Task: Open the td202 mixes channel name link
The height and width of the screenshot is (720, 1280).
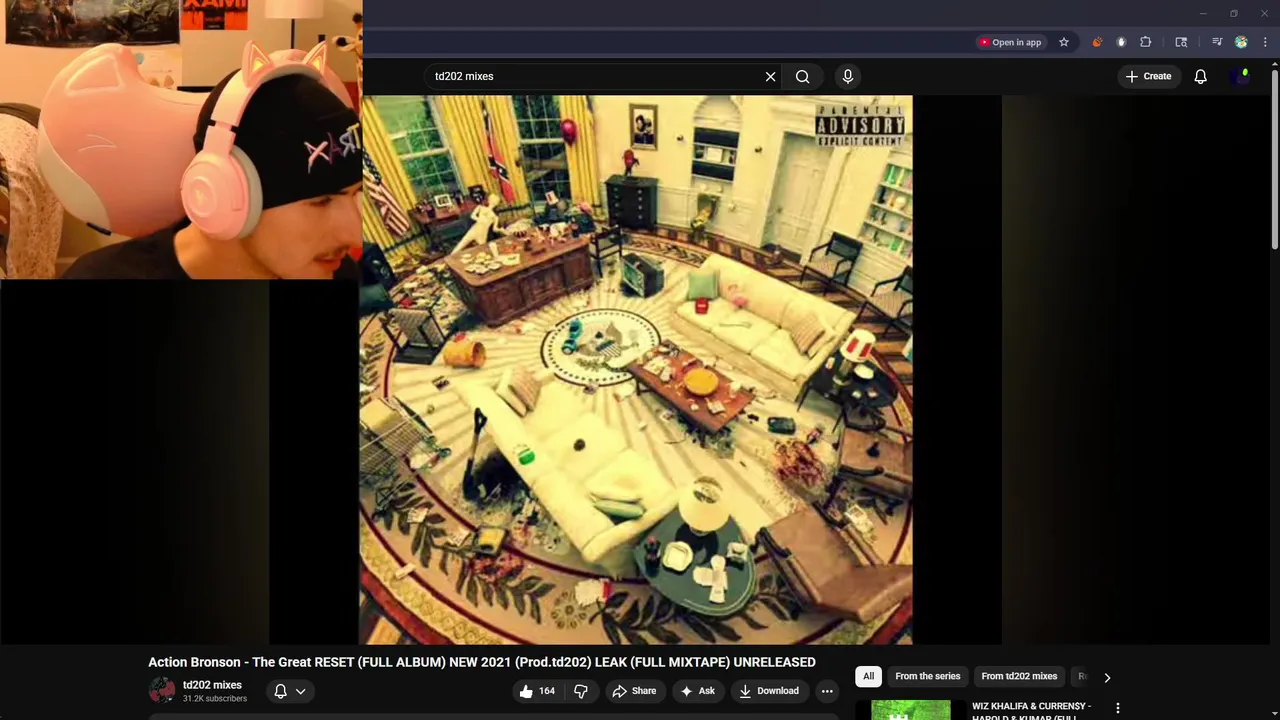Action: point(212,685)
